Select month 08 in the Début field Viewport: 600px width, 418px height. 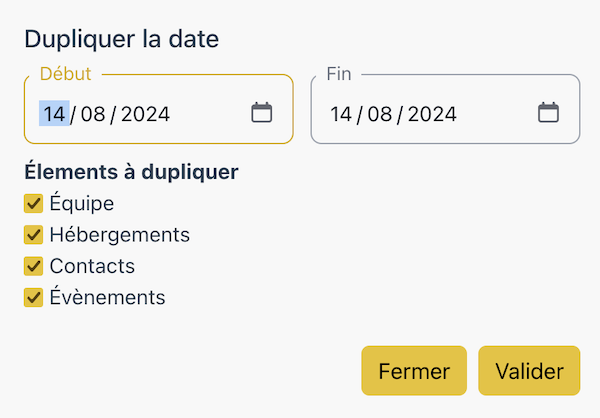pos(93,114)
